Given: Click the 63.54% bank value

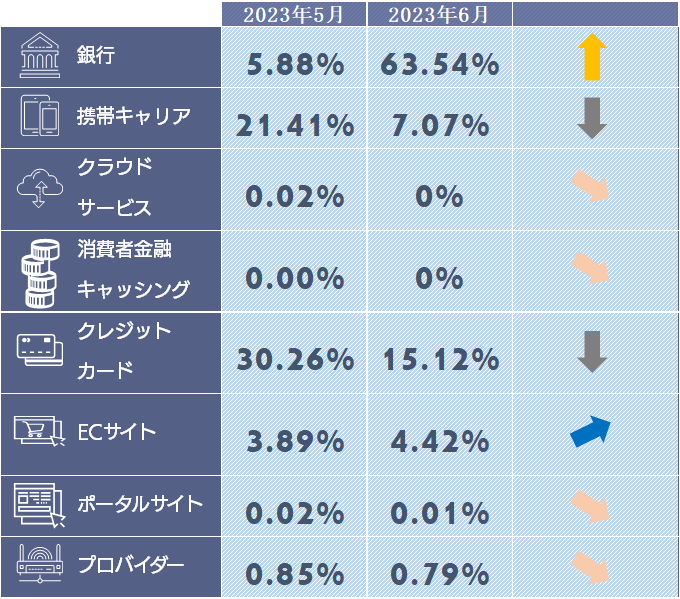Looking at the screenshot, I should [x=440, y=66].
